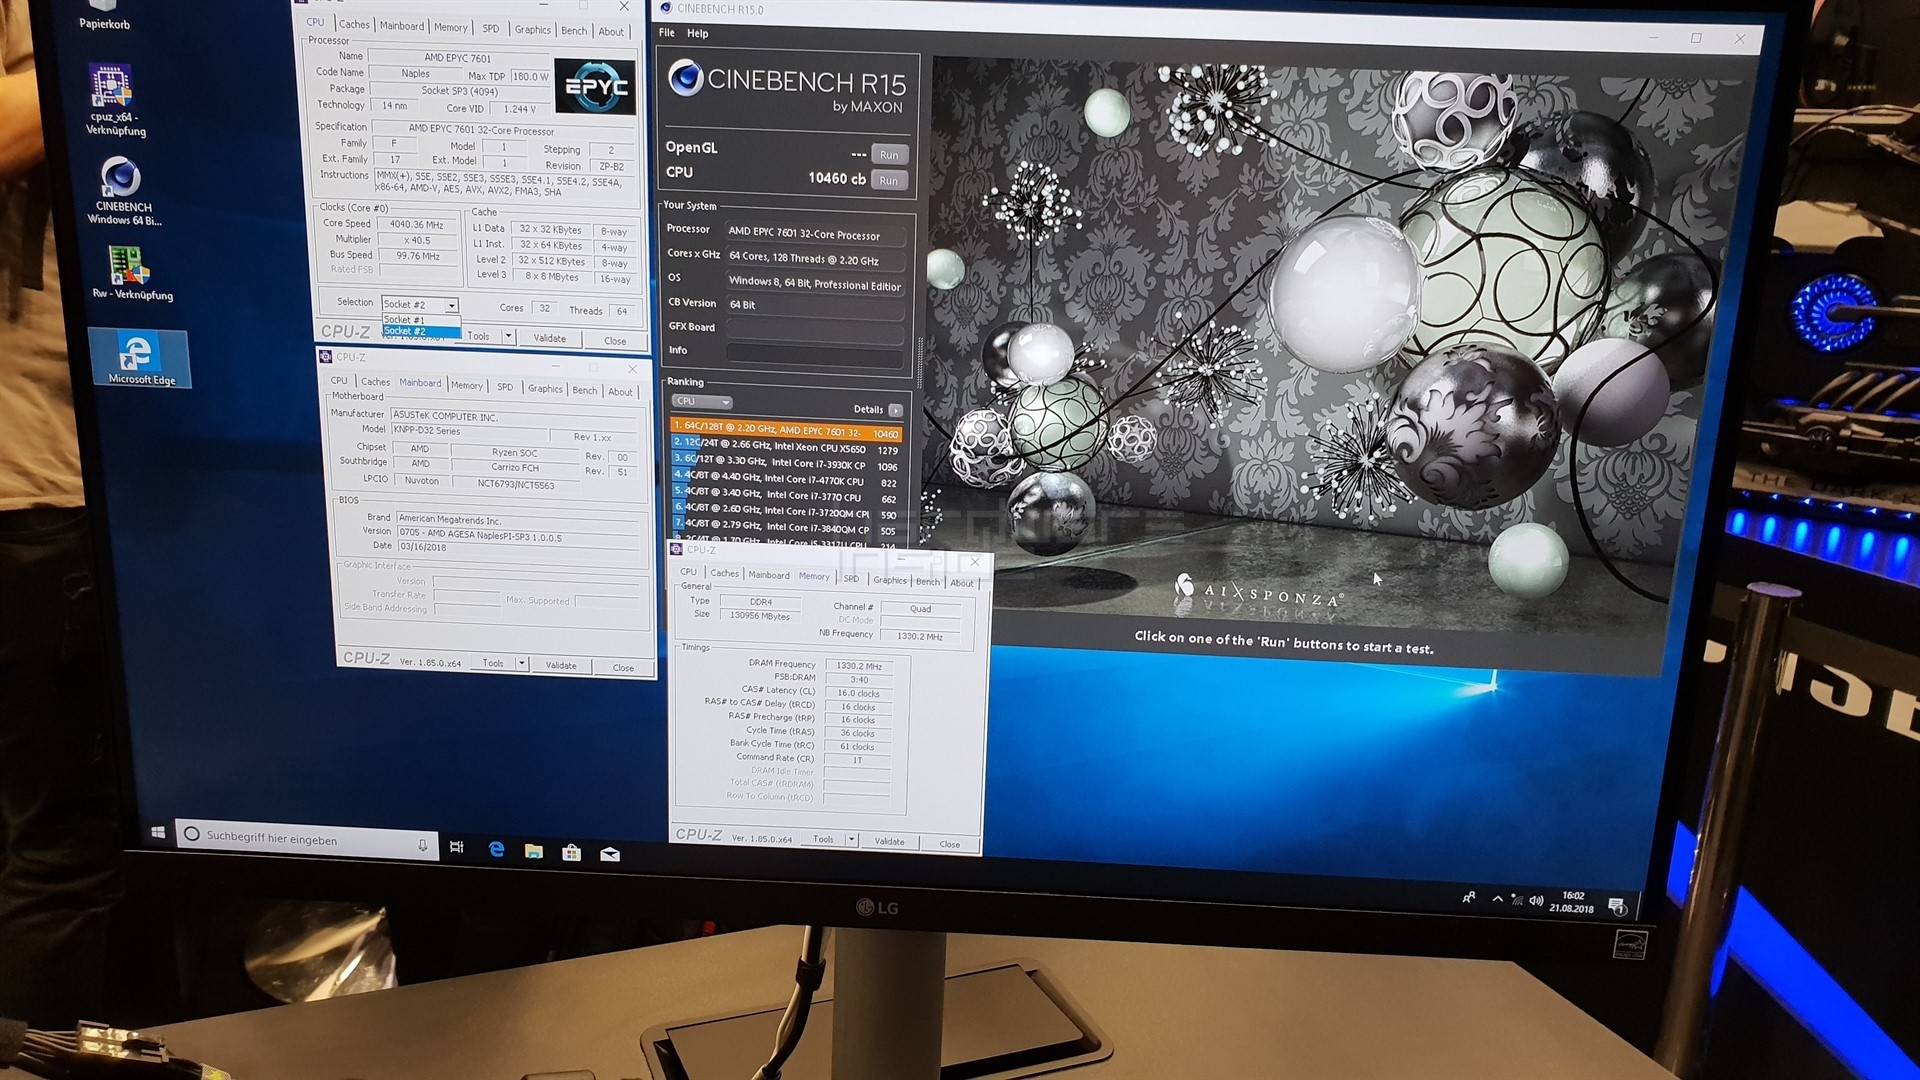
Task: Select ranking row Intel Core i7-3930K
Action: (x=786, y=463)
